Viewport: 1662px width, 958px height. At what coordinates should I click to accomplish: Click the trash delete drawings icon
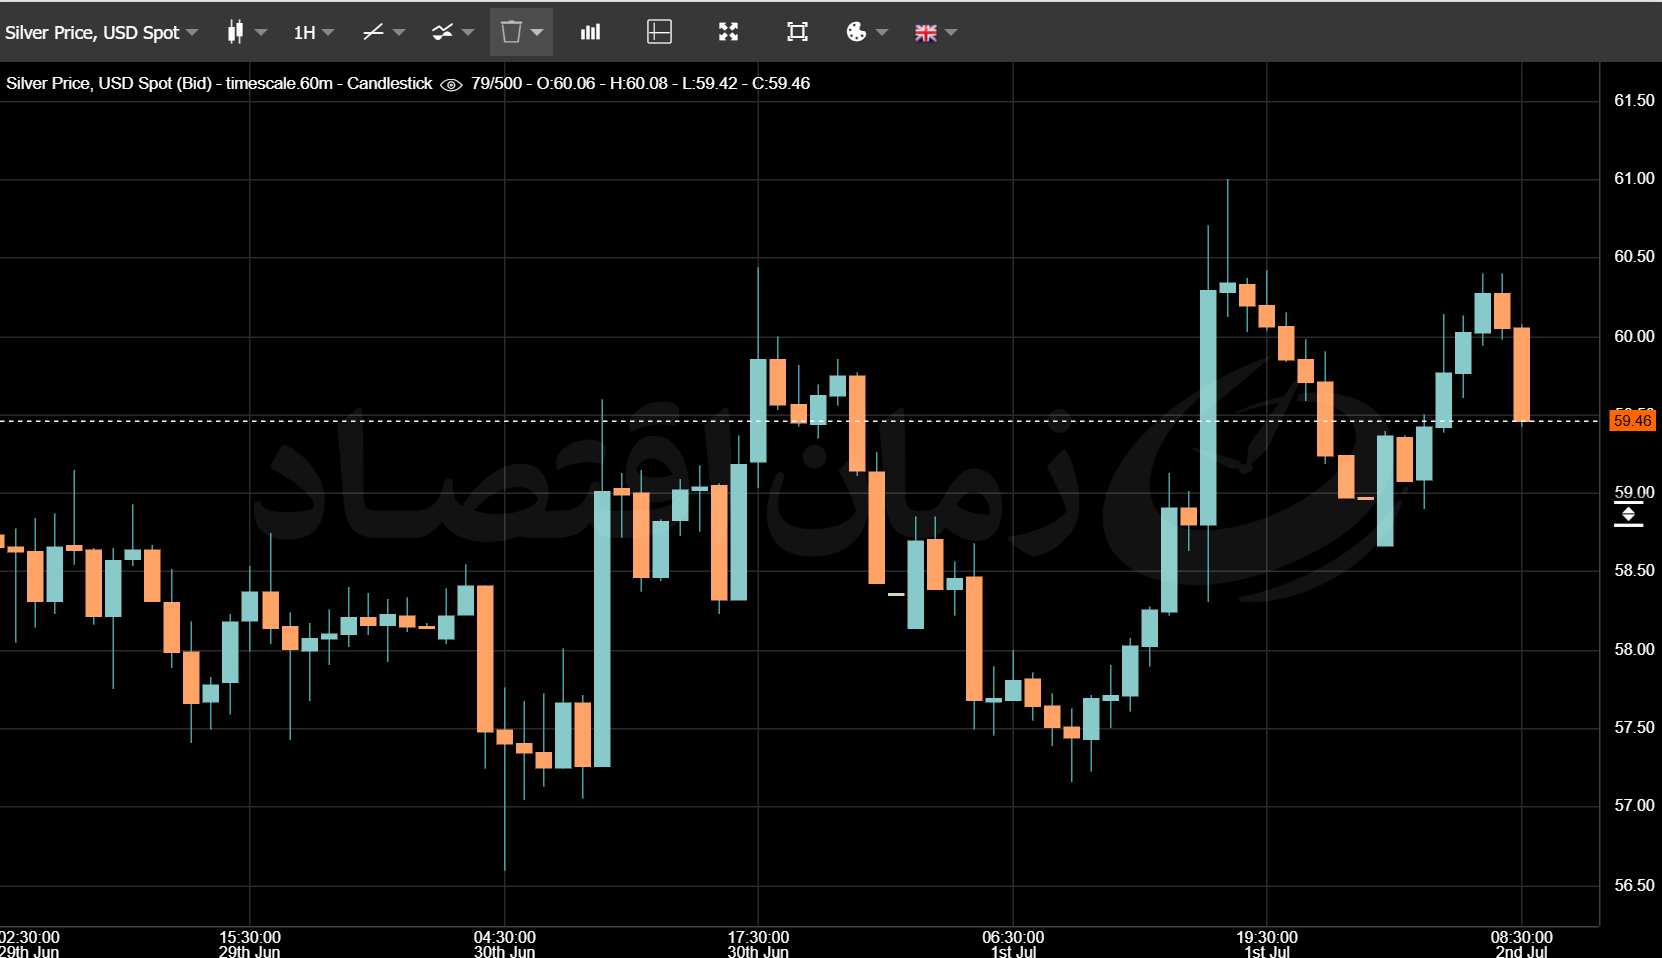click(511, 32)
